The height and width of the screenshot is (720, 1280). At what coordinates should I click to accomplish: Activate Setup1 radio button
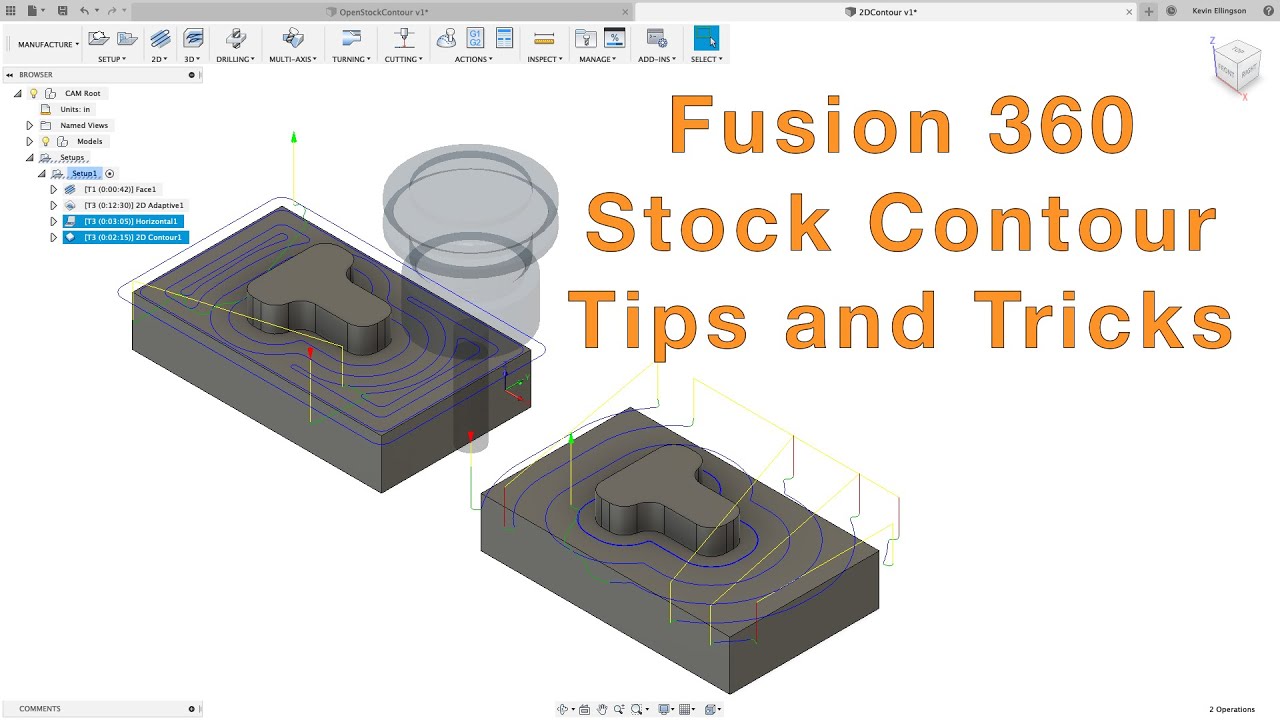[x=110, y=173]
